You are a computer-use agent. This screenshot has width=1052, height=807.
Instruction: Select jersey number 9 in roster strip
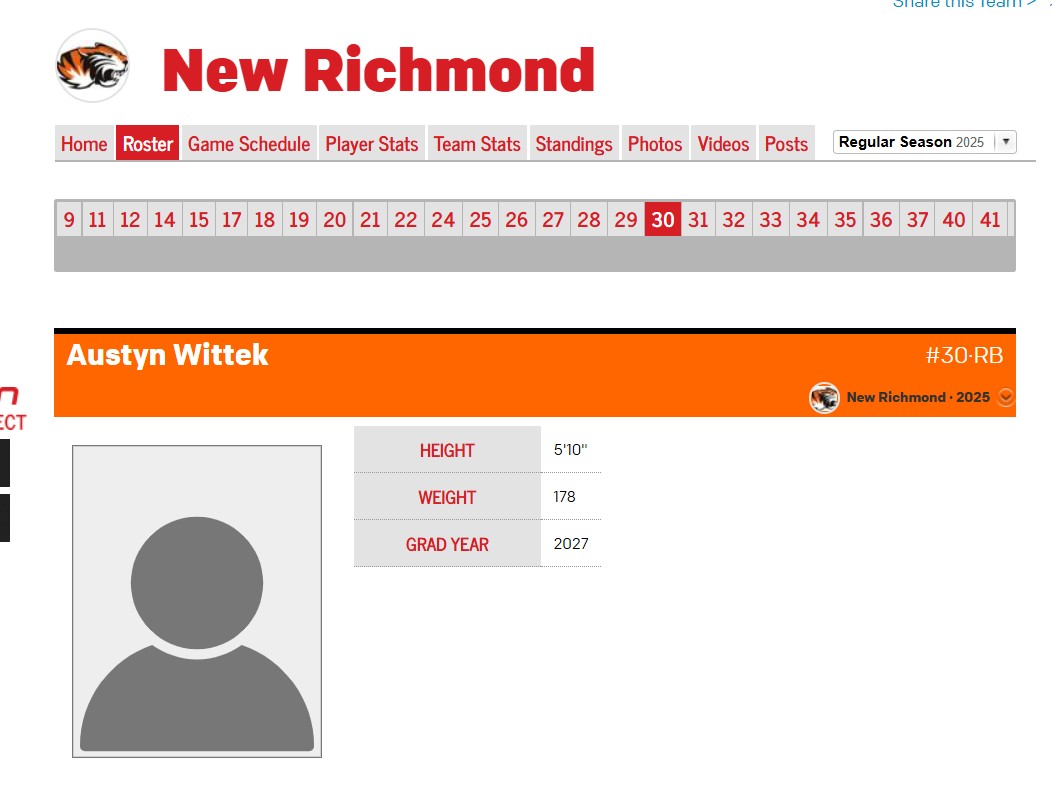click(x=69, y=220)
